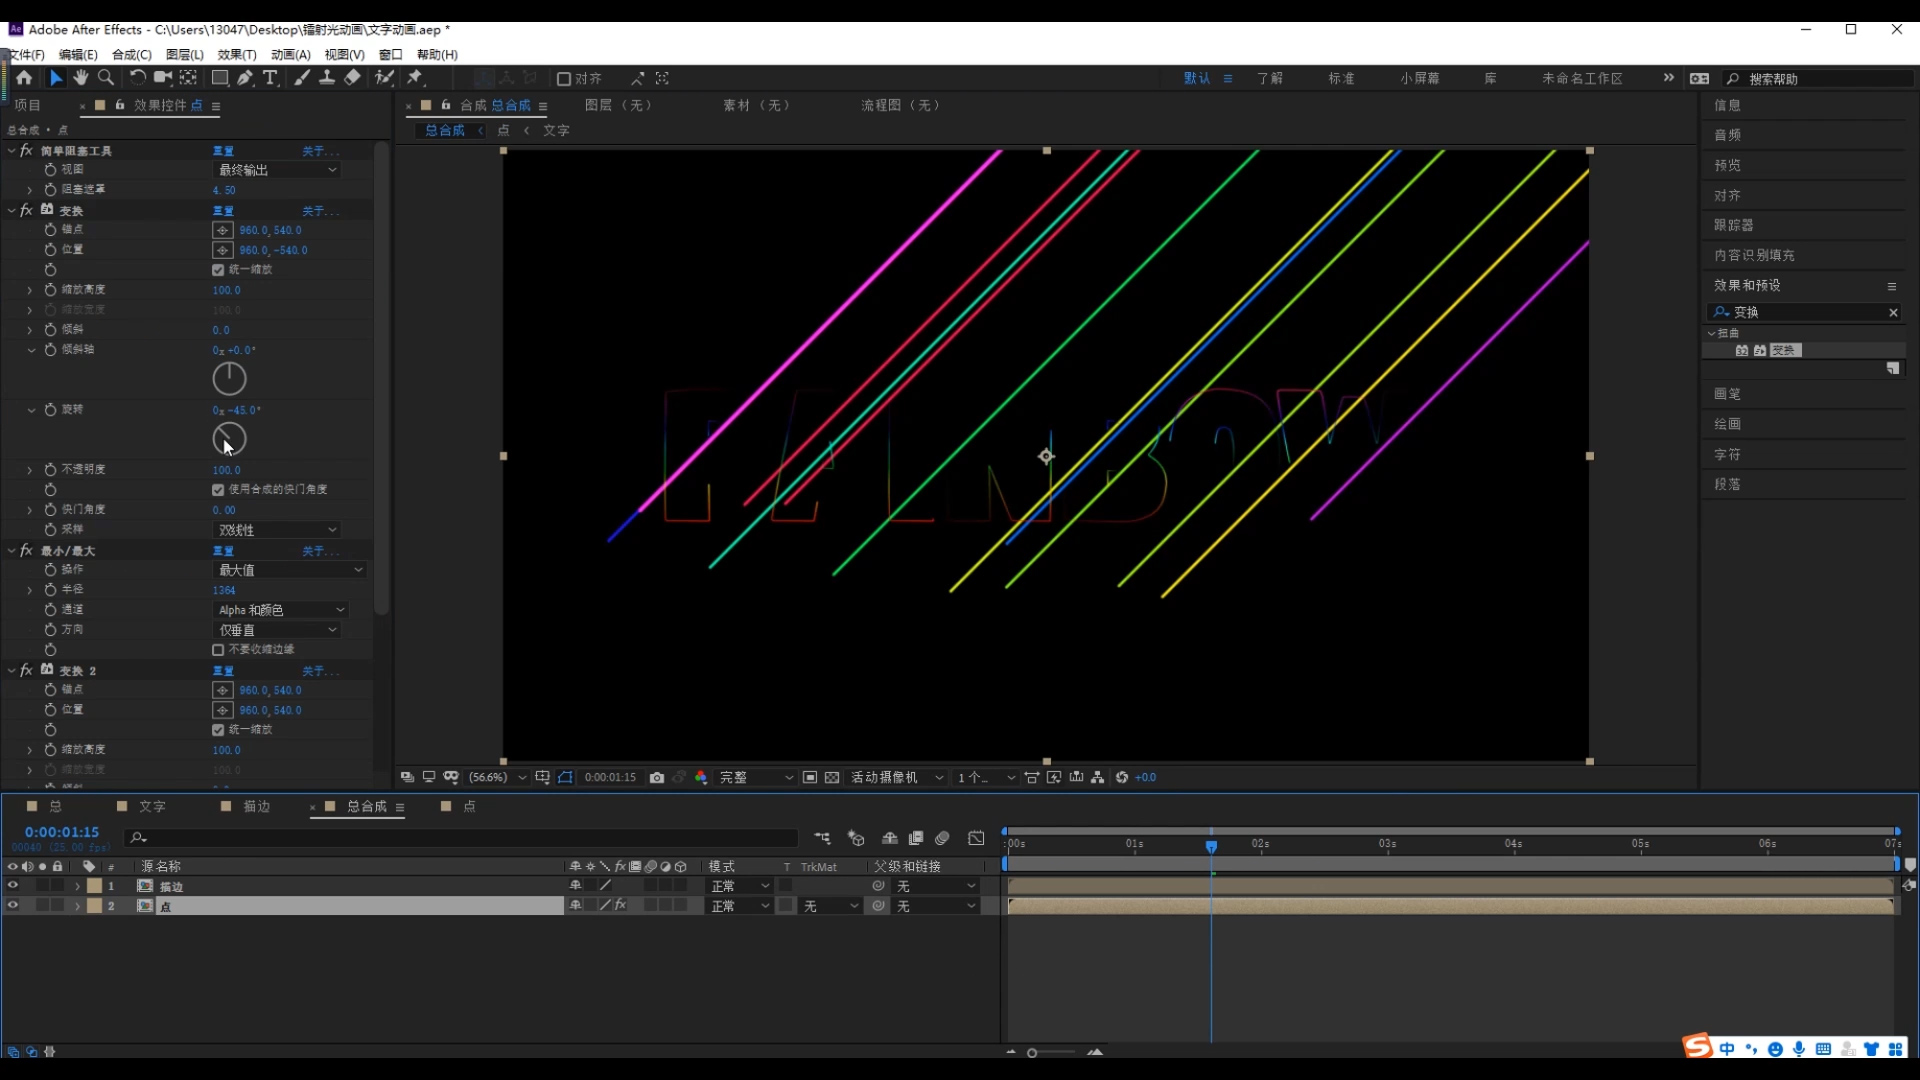Image resolution: width=1920 pixels, height=1080 pixels.
Task: Select the Clone Stamp tool
Action: coord(326,78)
